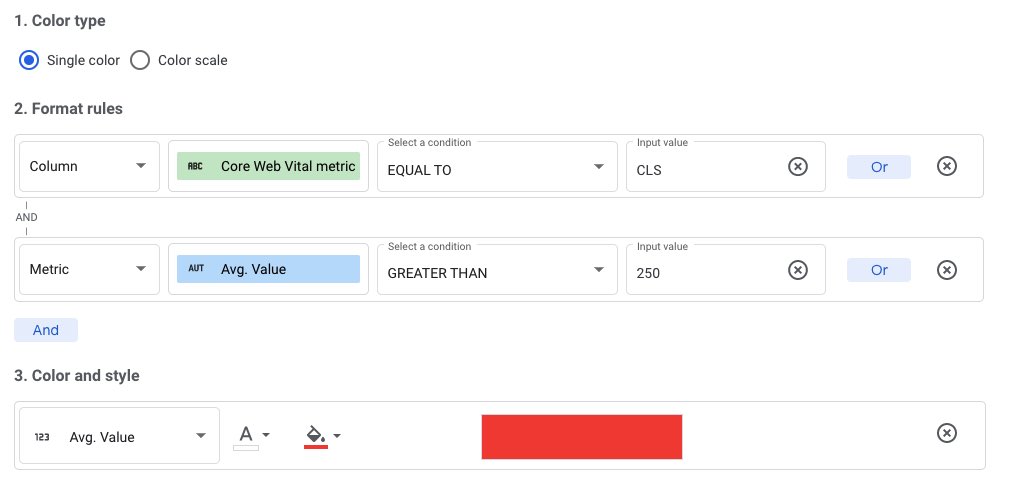Screen dimensions: 1011x495
Task: Click the Core Web Vital metric field chip
Action: (x=268, y=166)
